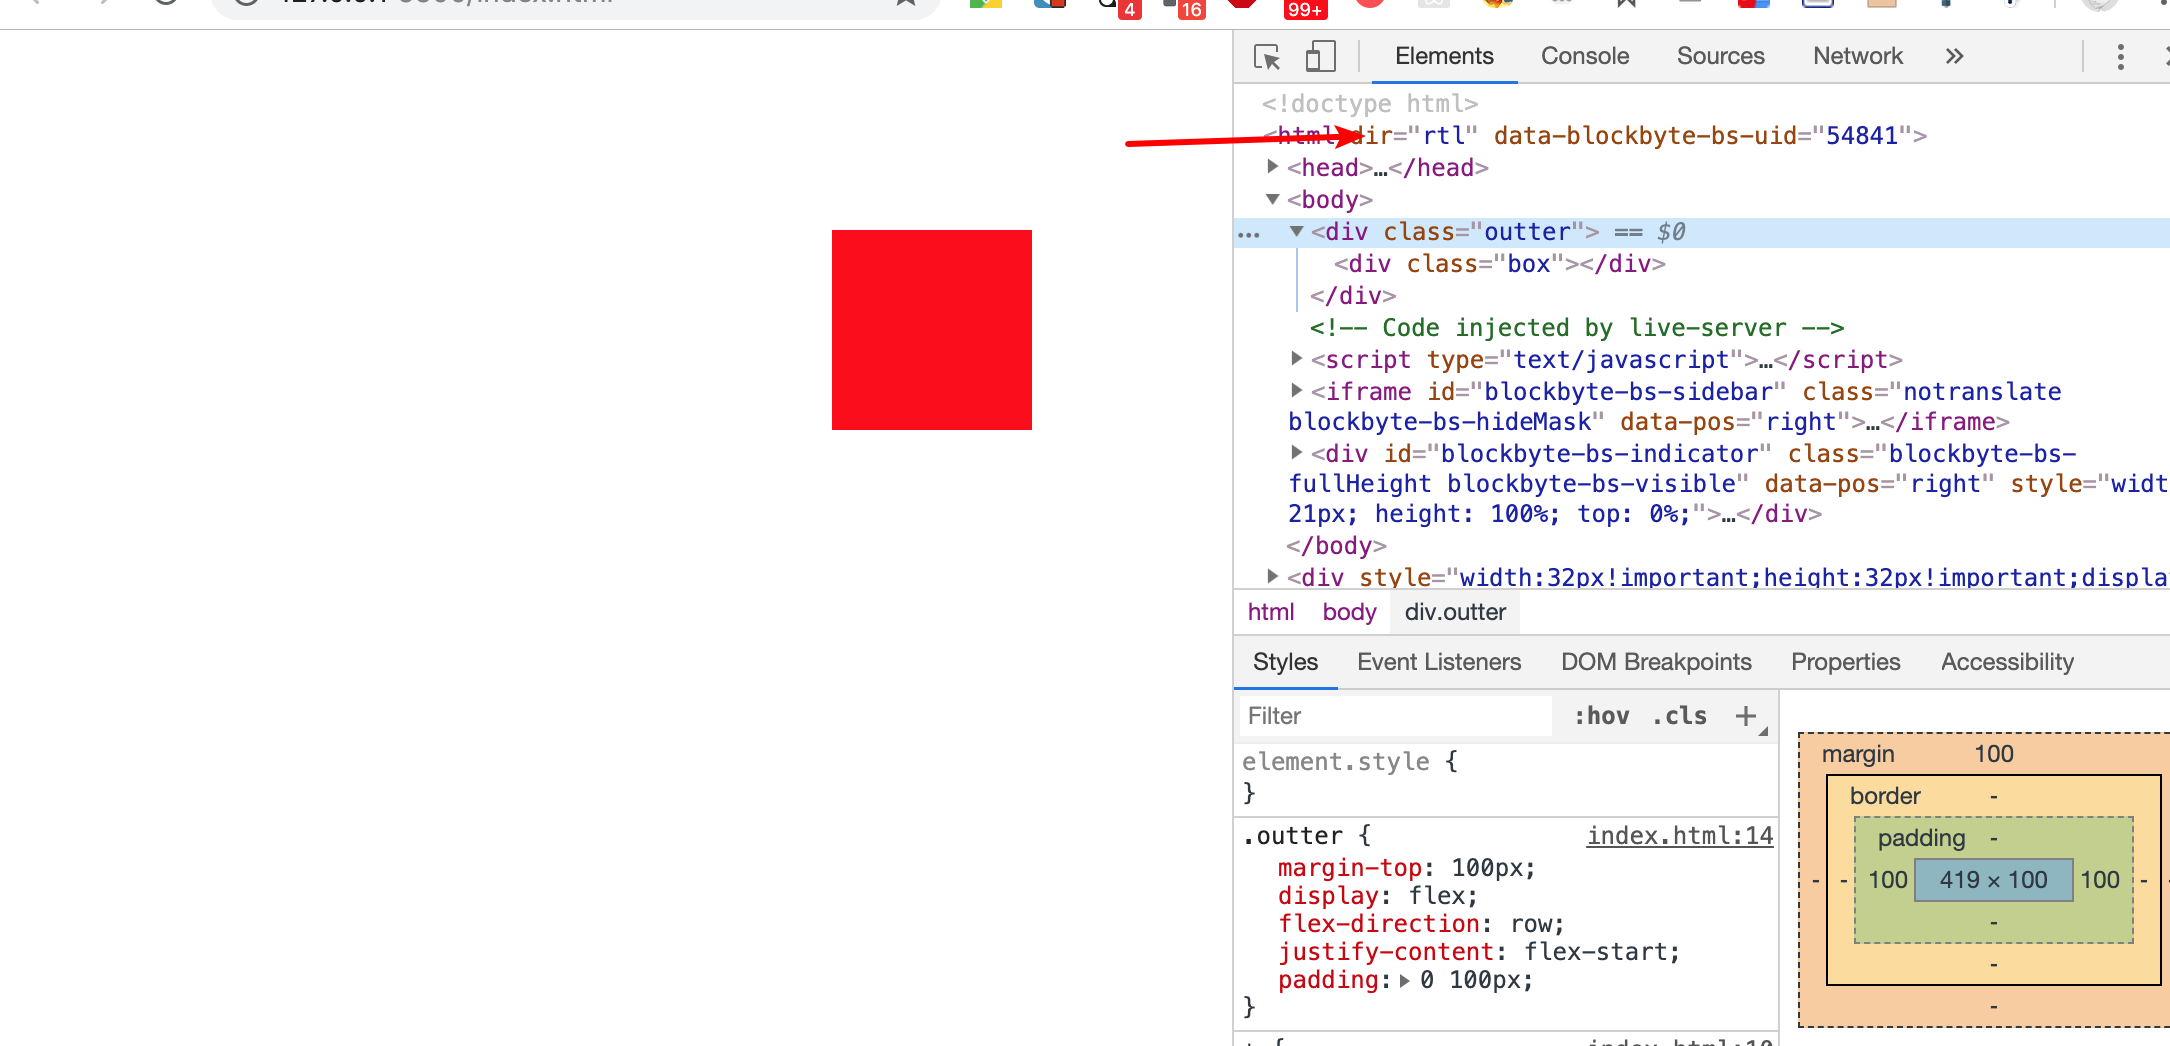This screenshot has height=1046, width=2170.
Task: Select the Styles pane tab
Action: [x=1285, y=662]
